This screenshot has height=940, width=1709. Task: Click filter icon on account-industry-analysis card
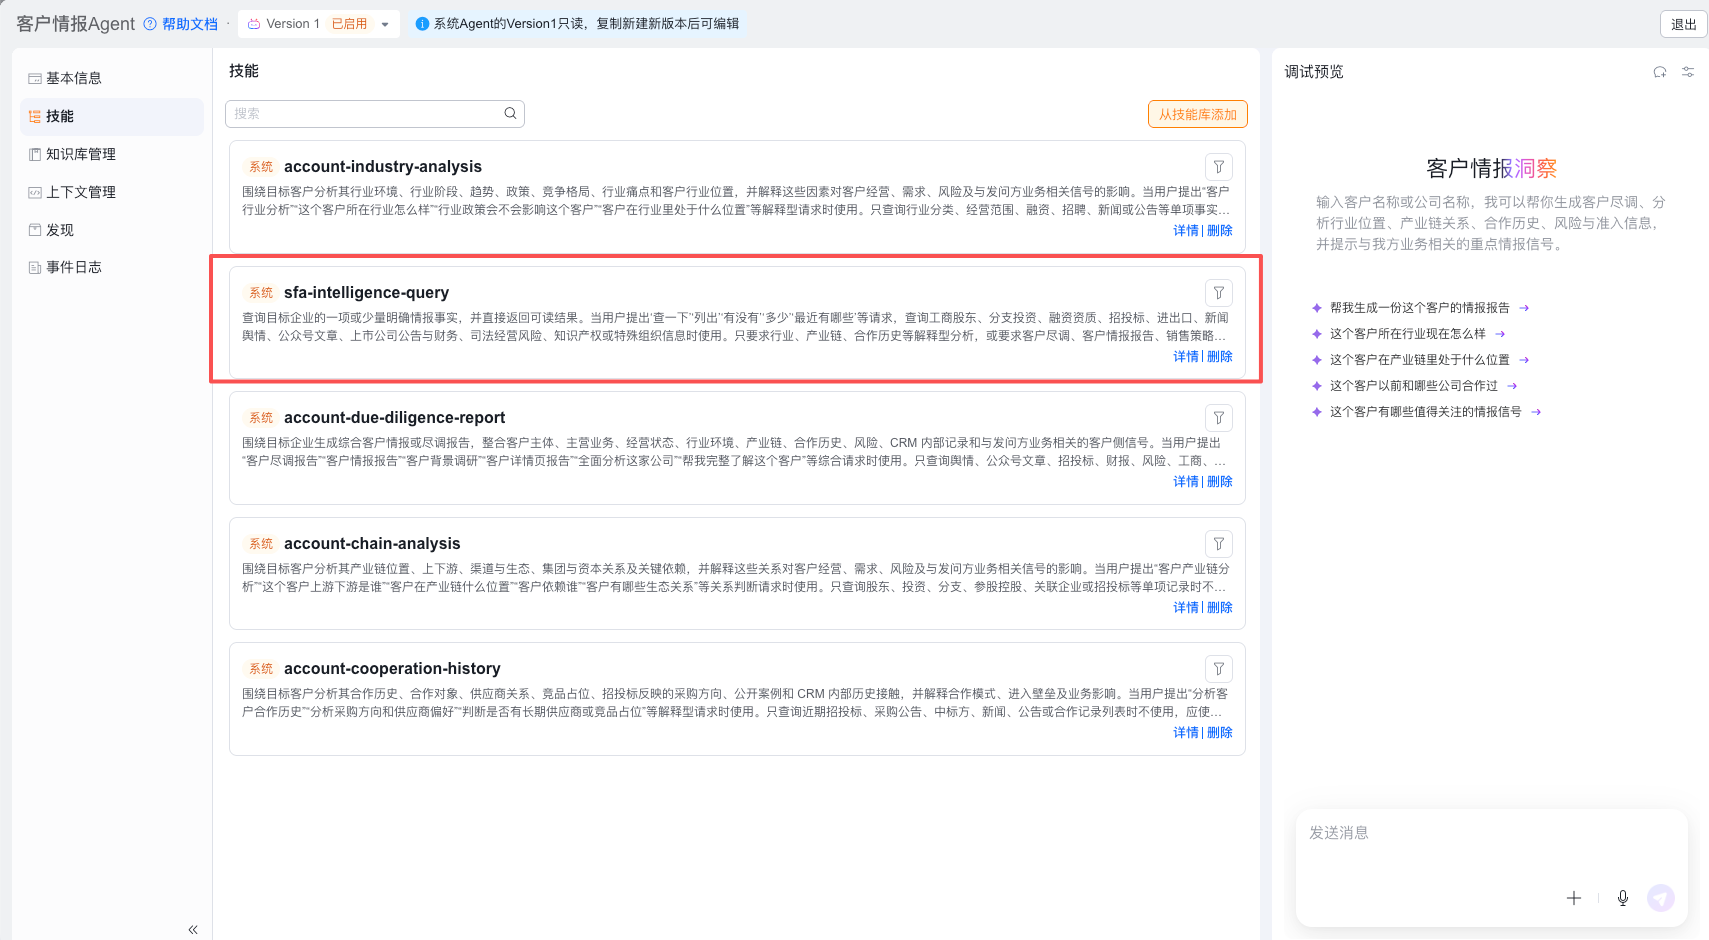[1218, 167]
